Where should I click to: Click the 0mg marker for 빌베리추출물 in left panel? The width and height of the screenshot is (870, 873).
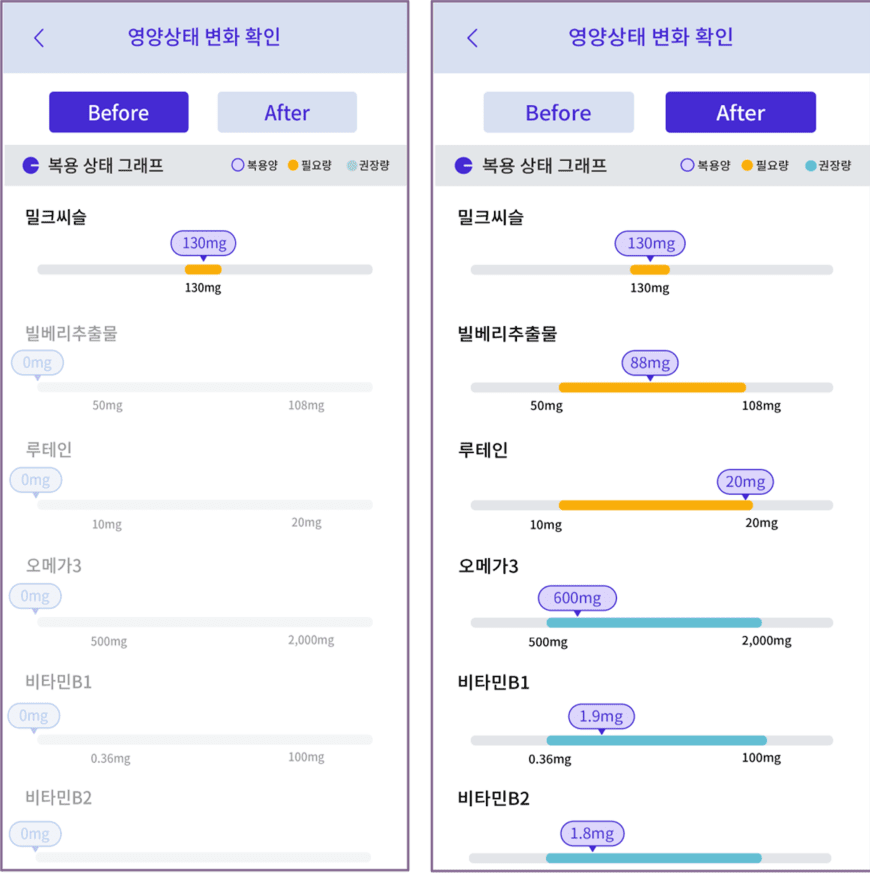point(37,362)
